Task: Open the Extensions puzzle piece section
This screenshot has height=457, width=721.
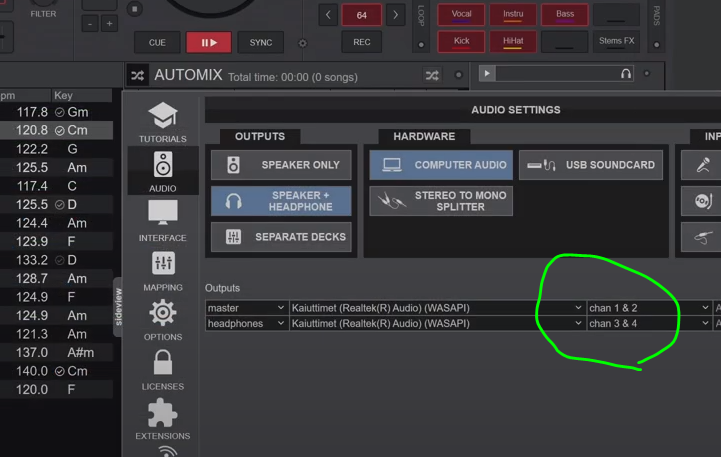Action: pos(162,418)
